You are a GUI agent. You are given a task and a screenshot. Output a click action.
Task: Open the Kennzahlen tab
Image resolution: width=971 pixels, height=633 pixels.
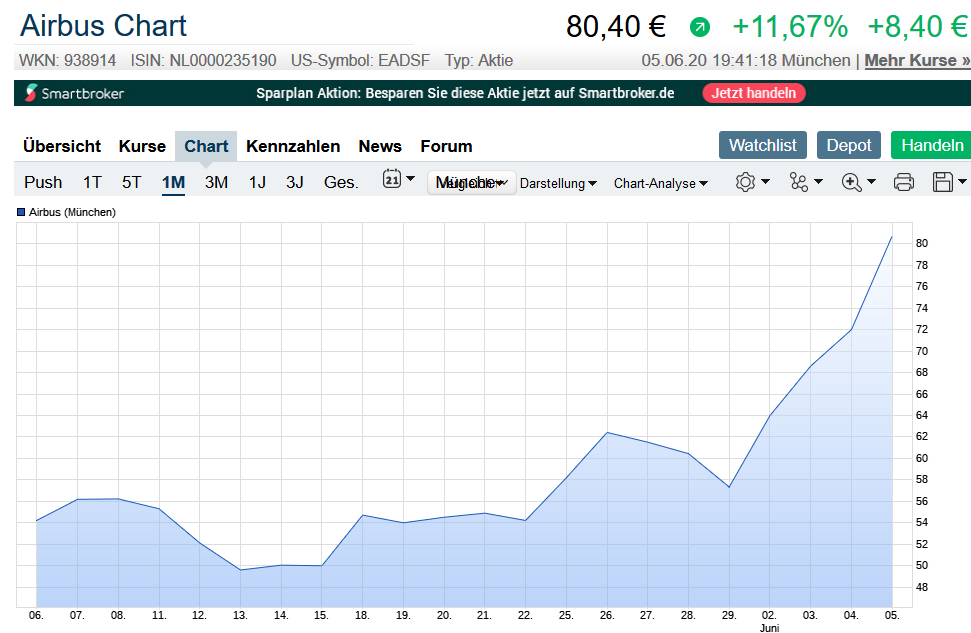click(293, 146)
